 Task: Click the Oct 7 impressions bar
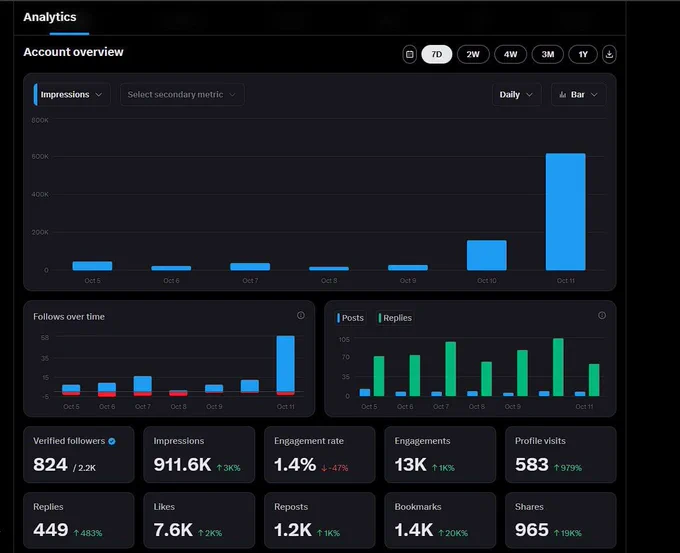(x=250, y=267)
